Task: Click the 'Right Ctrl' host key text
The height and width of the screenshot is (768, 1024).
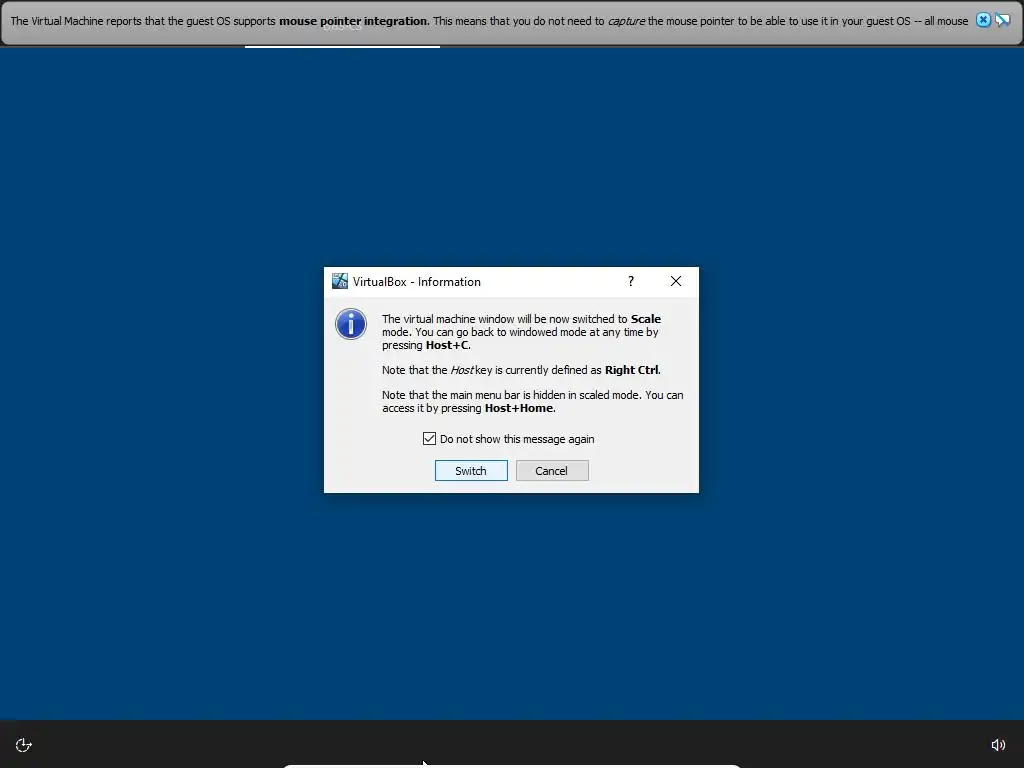Action: pos(632,370)
